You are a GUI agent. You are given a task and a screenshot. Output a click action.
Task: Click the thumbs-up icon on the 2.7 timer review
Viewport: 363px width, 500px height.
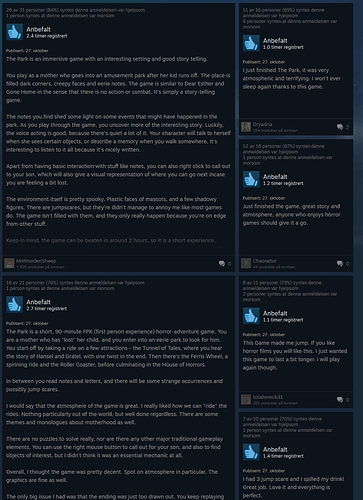(15, 304)
